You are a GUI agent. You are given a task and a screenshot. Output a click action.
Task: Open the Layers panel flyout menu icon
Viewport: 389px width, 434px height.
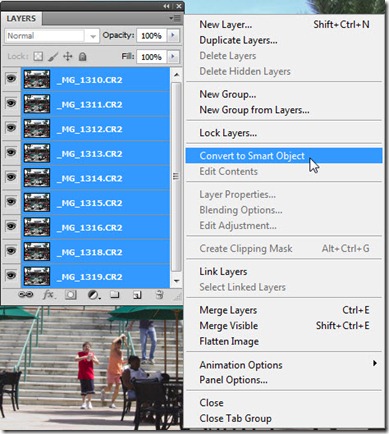click(175, 18)
